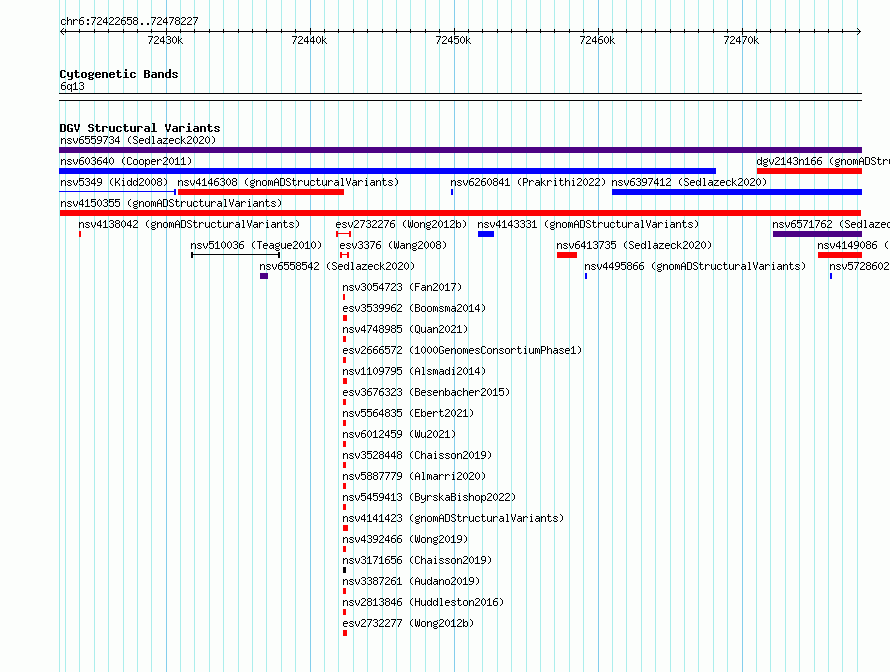Viewport: 890px width, 672px height.
Task: Open the nsv6260841 (Prakrithi2022) label
Action: click(528, 182)
